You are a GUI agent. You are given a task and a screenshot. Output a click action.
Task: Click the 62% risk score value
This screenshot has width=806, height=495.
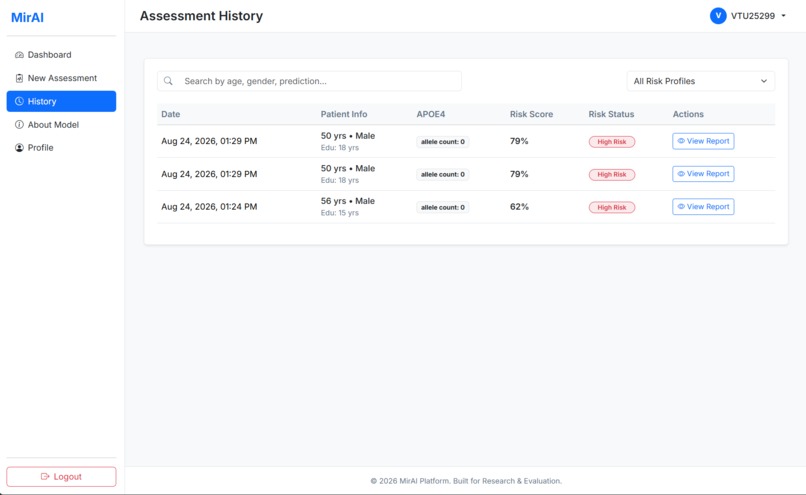[519, 207]
